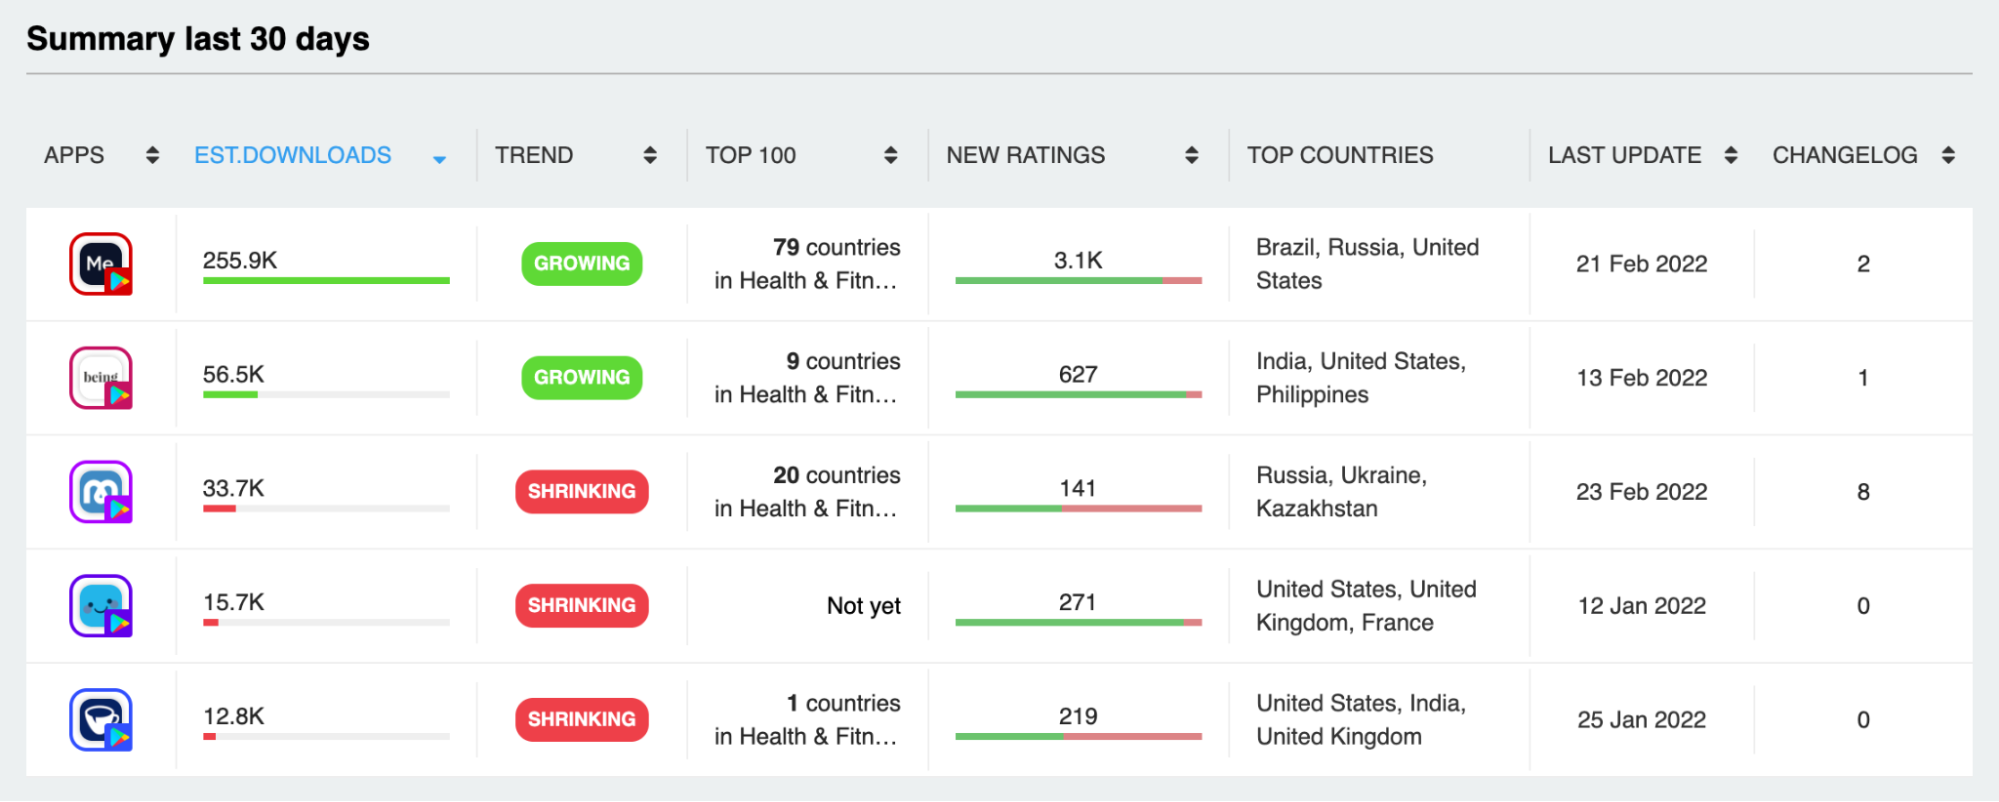This screenshot has width=1999, height=802.
Task: Click the green download bar under 255.9K
Action: coord(326,281)
